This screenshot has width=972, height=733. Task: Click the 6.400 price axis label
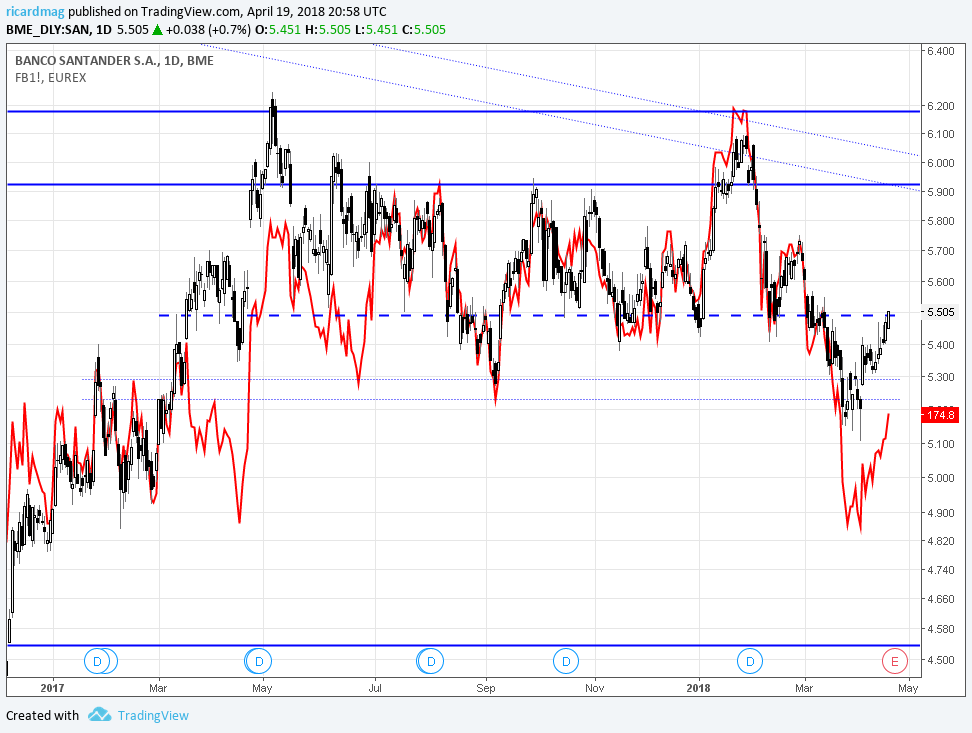click(940, 51)
